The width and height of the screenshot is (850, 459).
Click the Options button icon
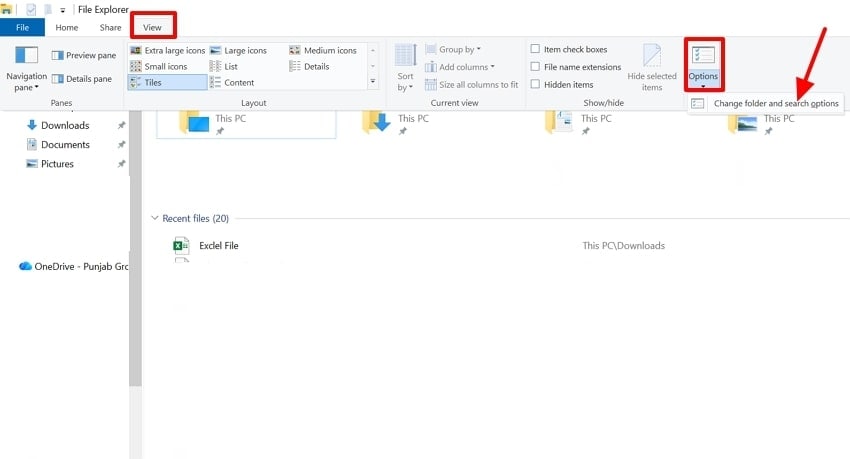703,55
